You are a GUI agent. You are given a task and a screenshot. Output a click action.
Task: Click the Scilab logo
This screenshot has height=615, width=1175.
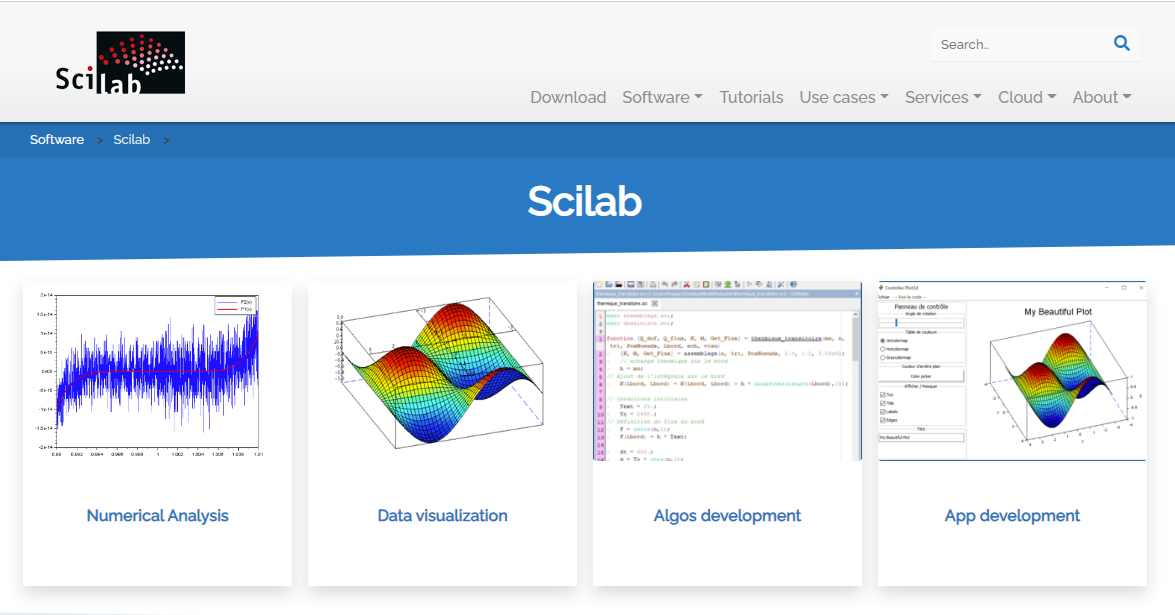tap(120, 63)
